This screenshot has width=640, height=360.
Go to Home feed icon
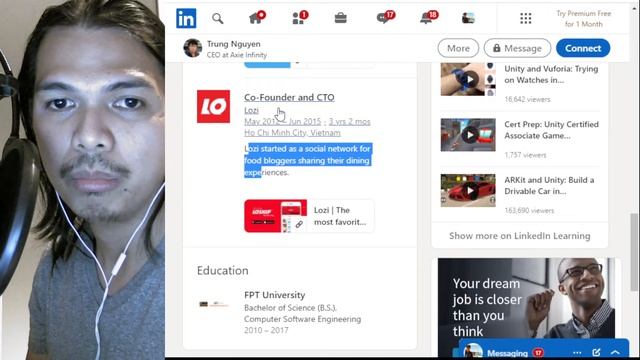click(257, 18)
